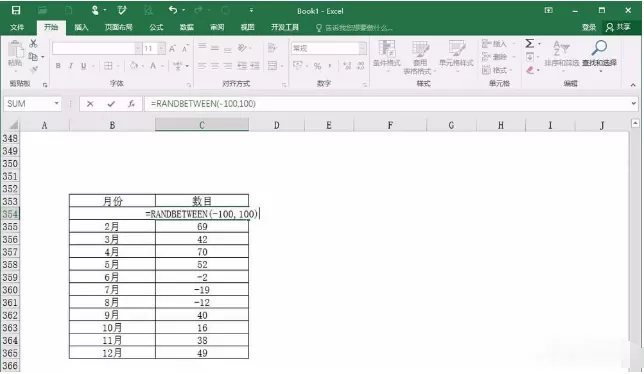Click the Format Painter brush icon

[x=34, y=69]
